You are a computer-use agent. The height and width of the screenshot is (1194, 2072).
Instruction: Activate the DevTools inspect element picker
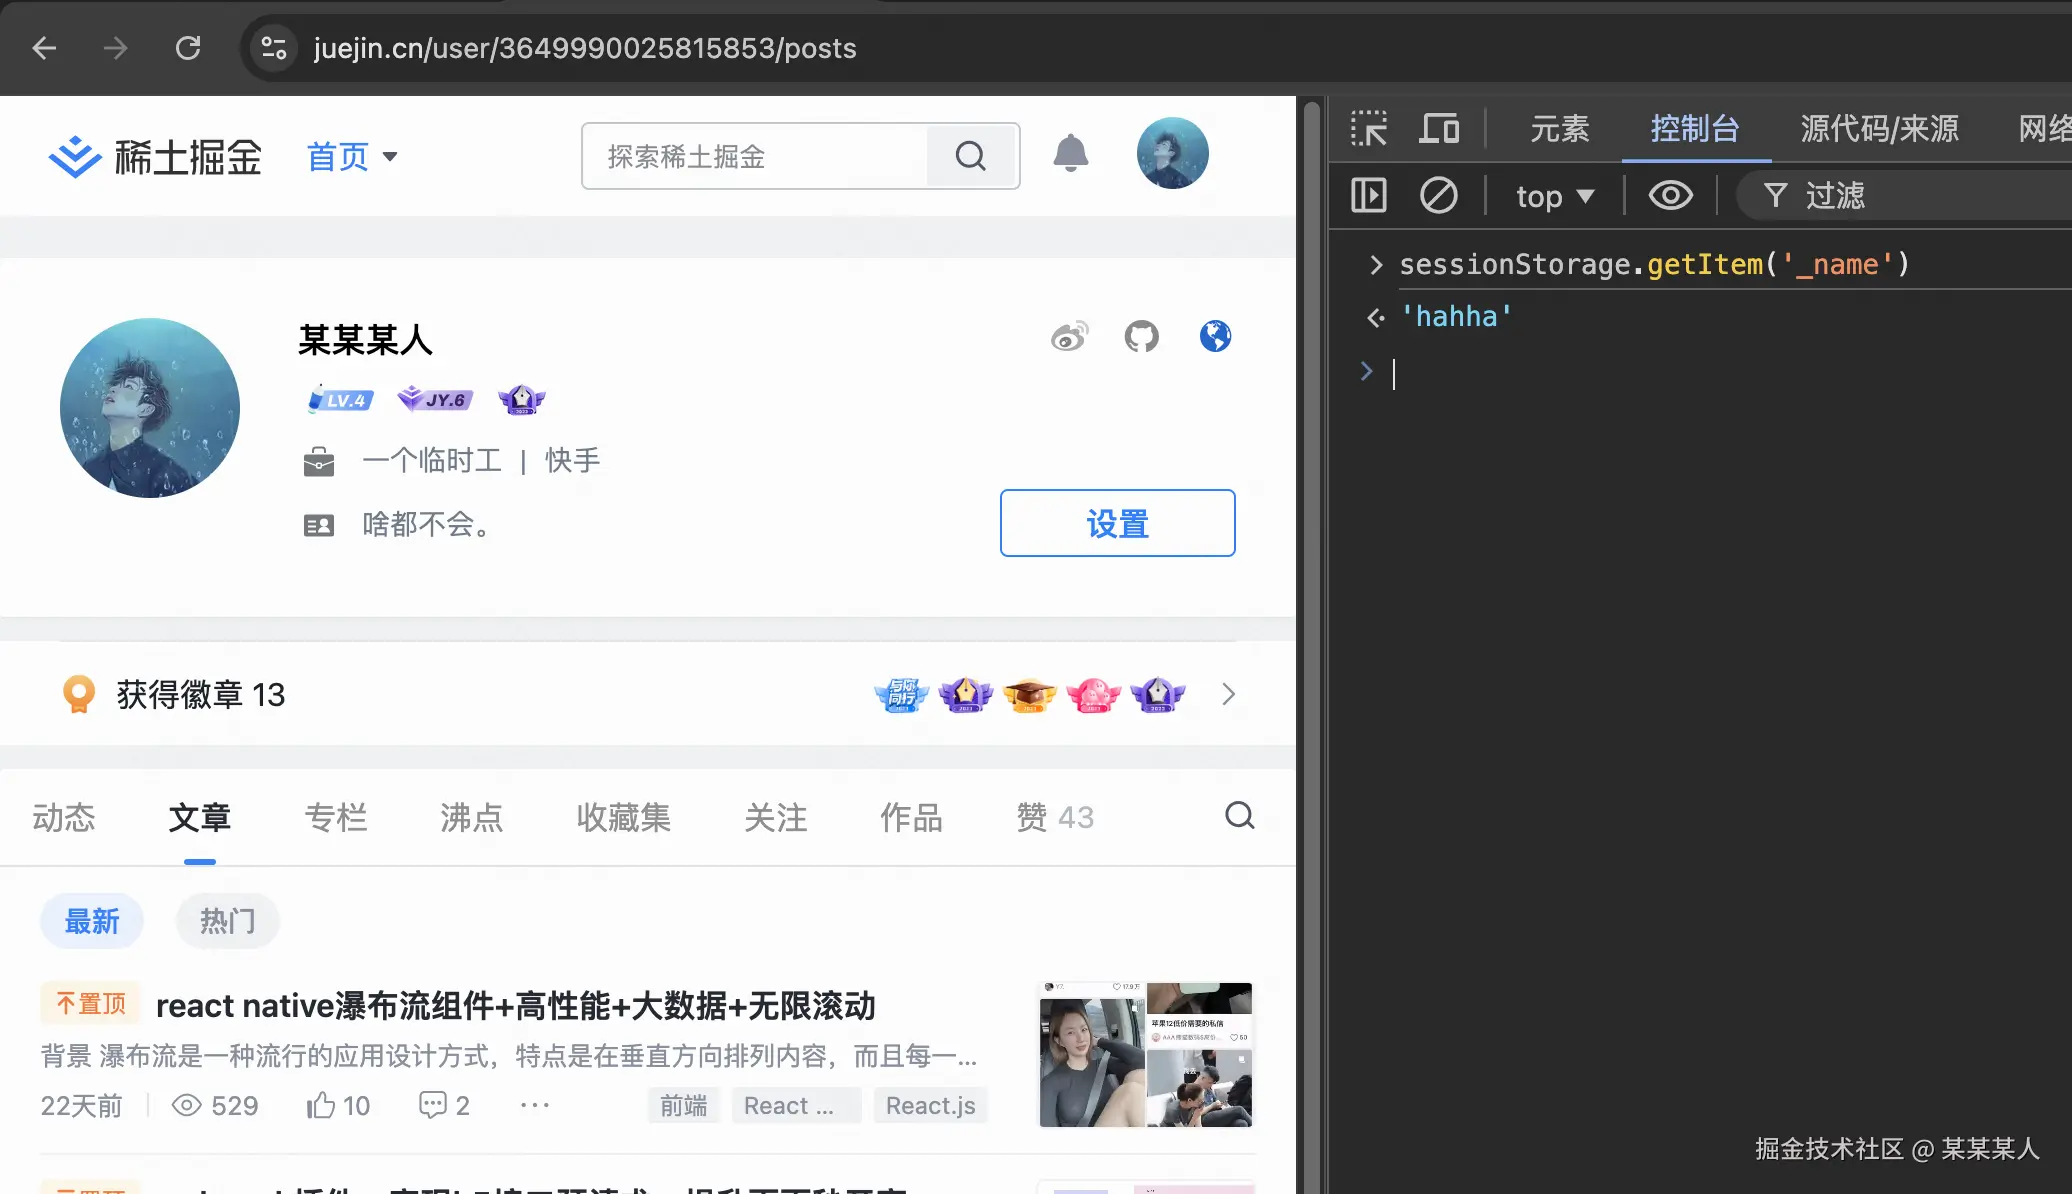(1368, 129)
